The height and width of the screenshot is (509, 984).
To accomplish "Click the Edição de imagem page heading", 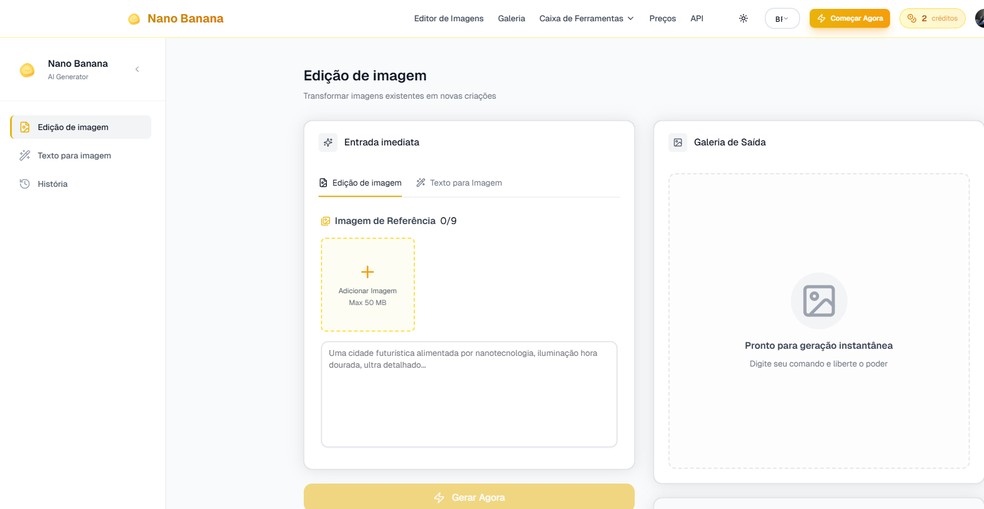I will pyautogui.click(x=365, y=76).
